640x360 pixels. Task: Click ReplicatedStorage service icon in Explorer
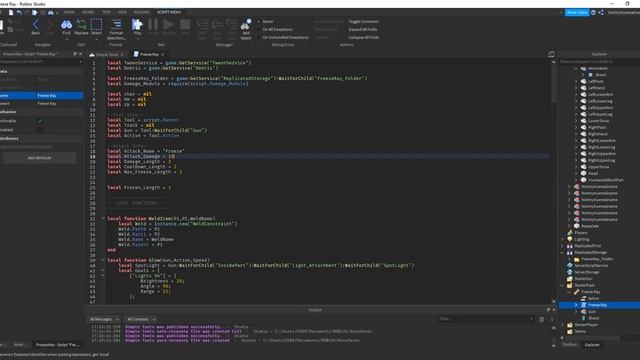(x=570, y=253)
